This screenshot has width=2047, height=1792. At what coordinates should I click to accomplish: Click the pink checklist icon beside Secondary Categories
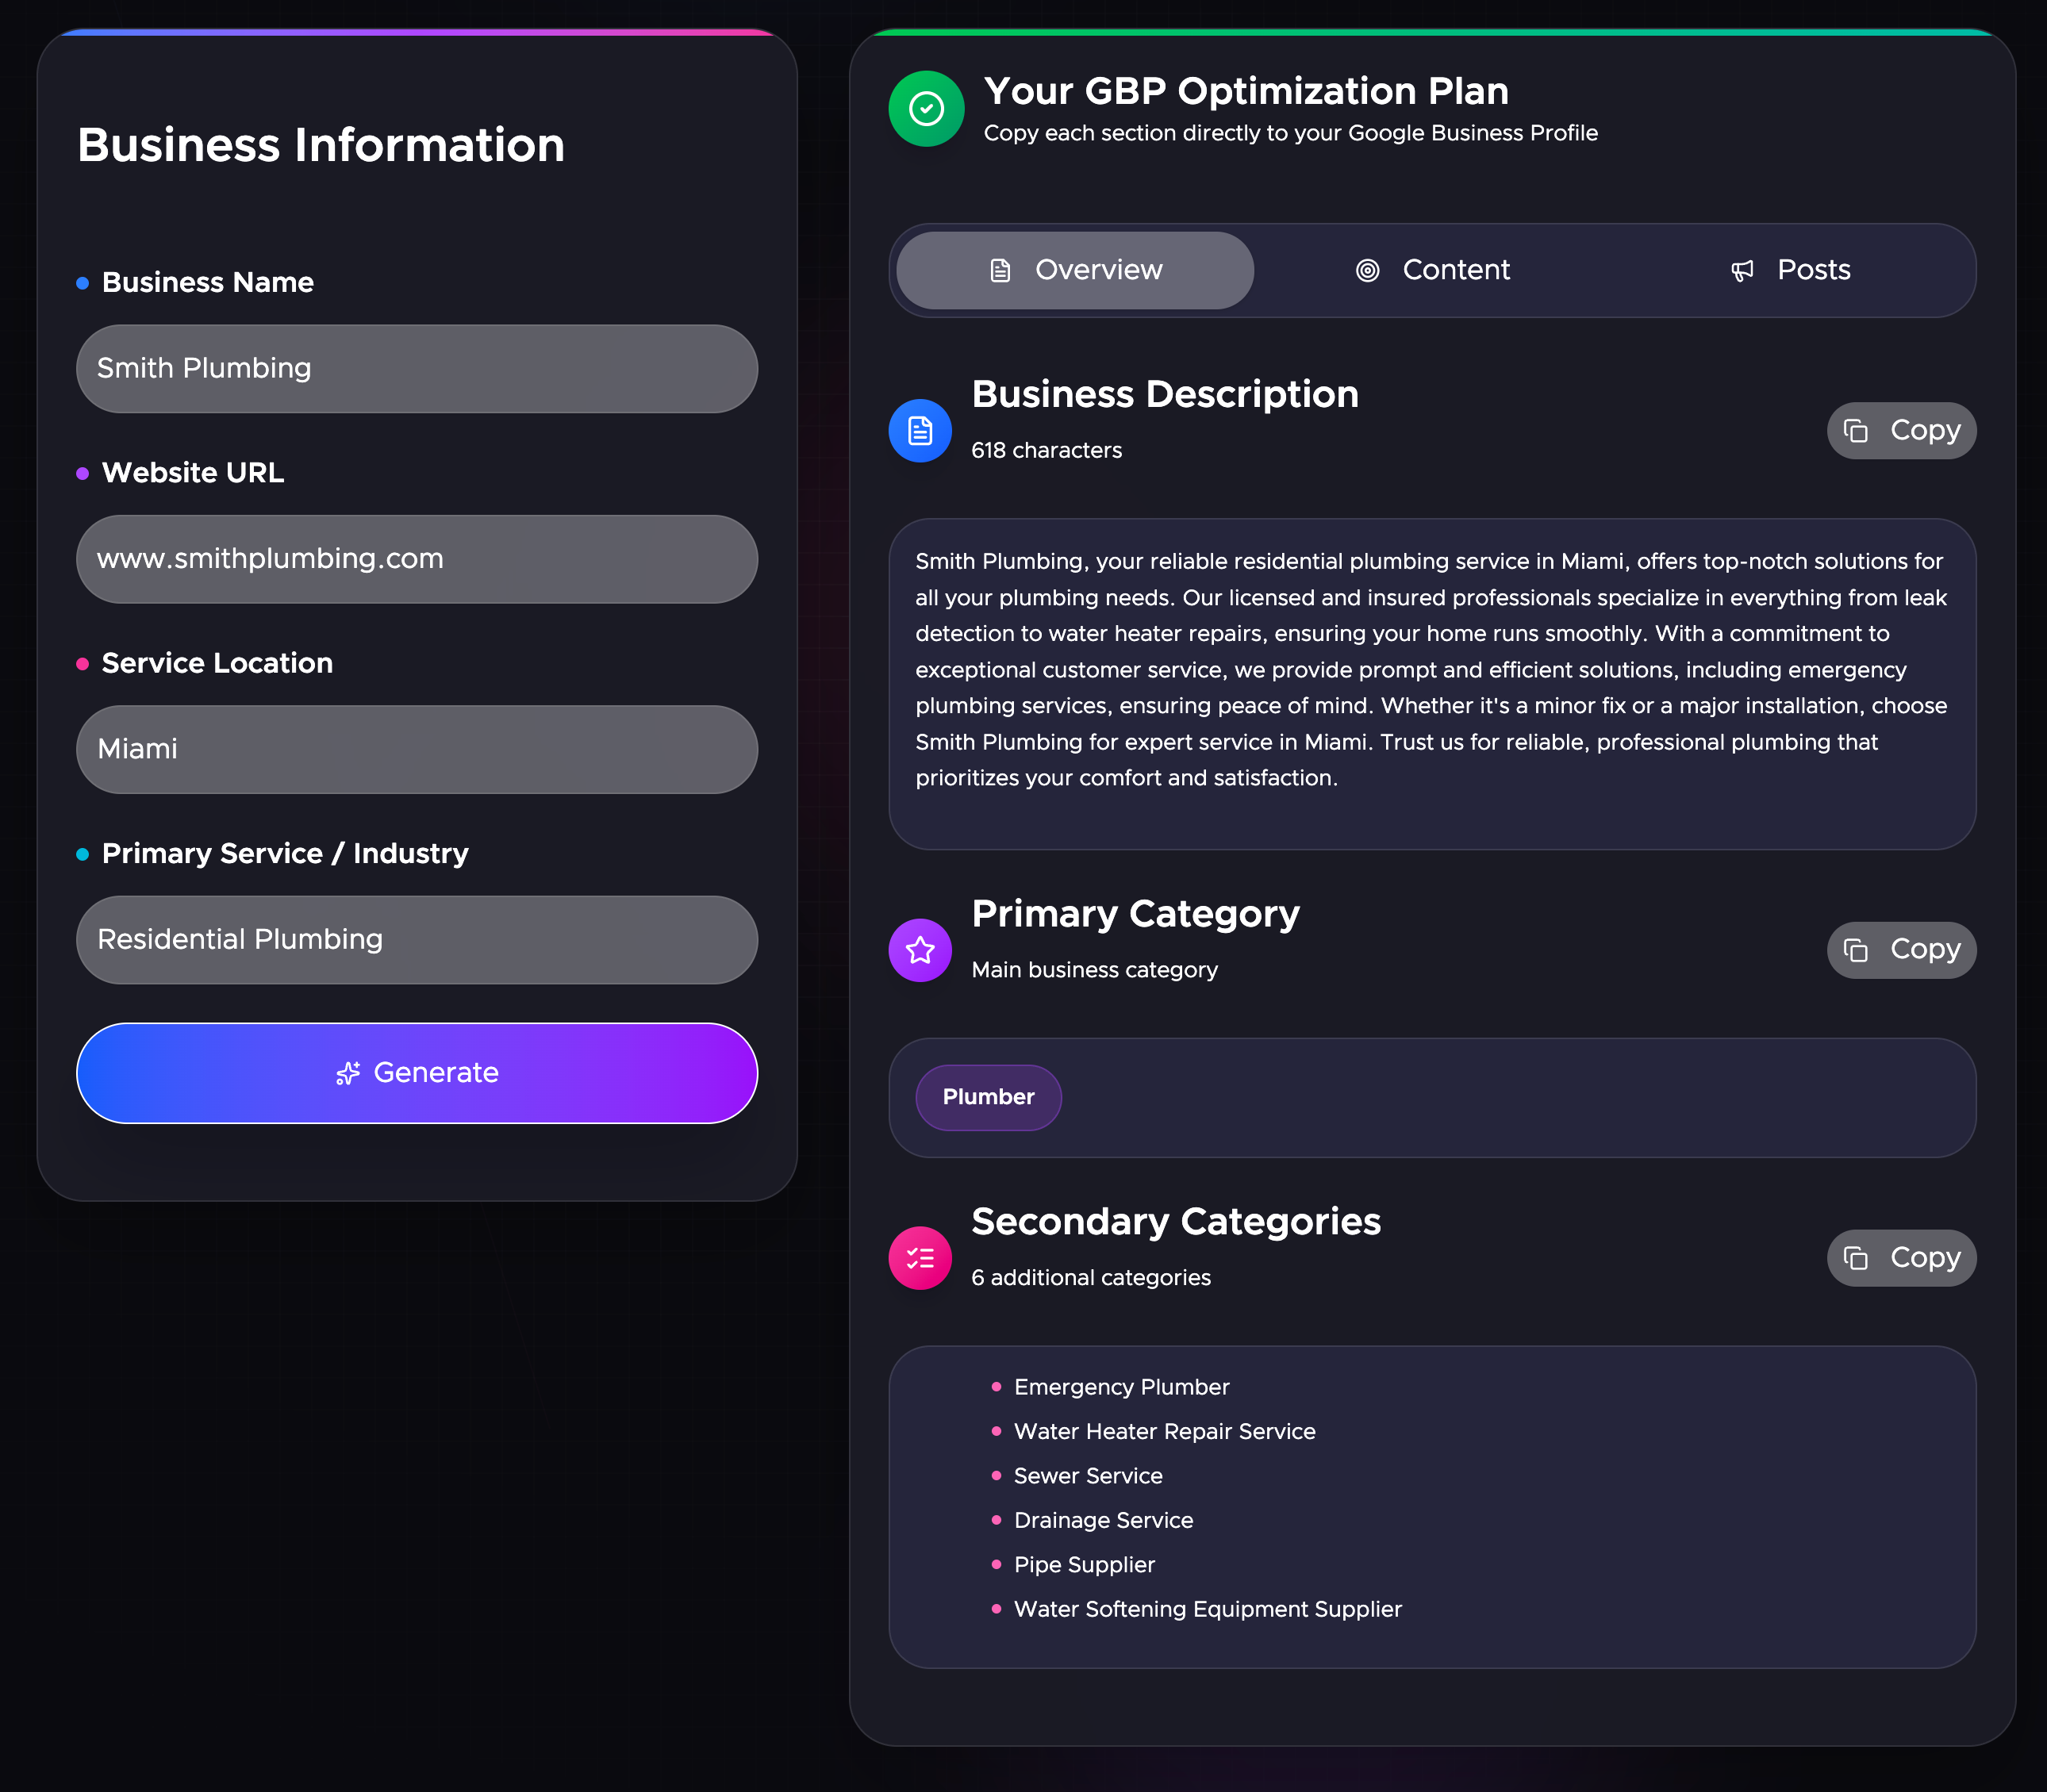tap(919, 1258)
